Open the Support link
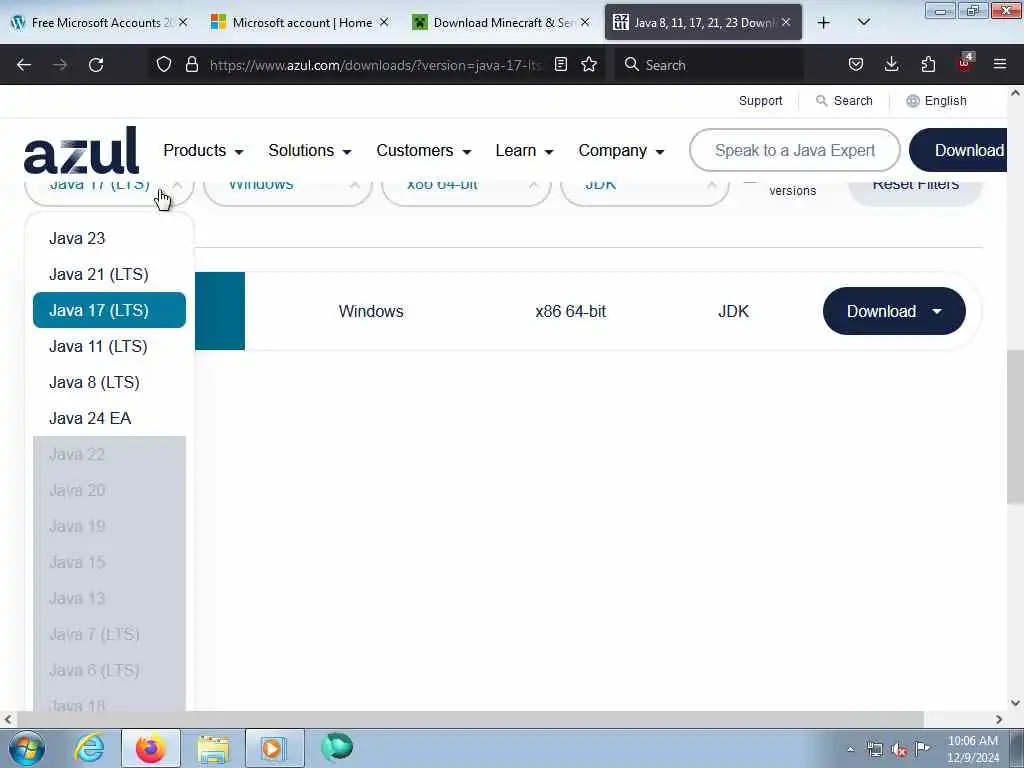The width and height of the screenshot is (1024, 768). click(x=760, y=101)
